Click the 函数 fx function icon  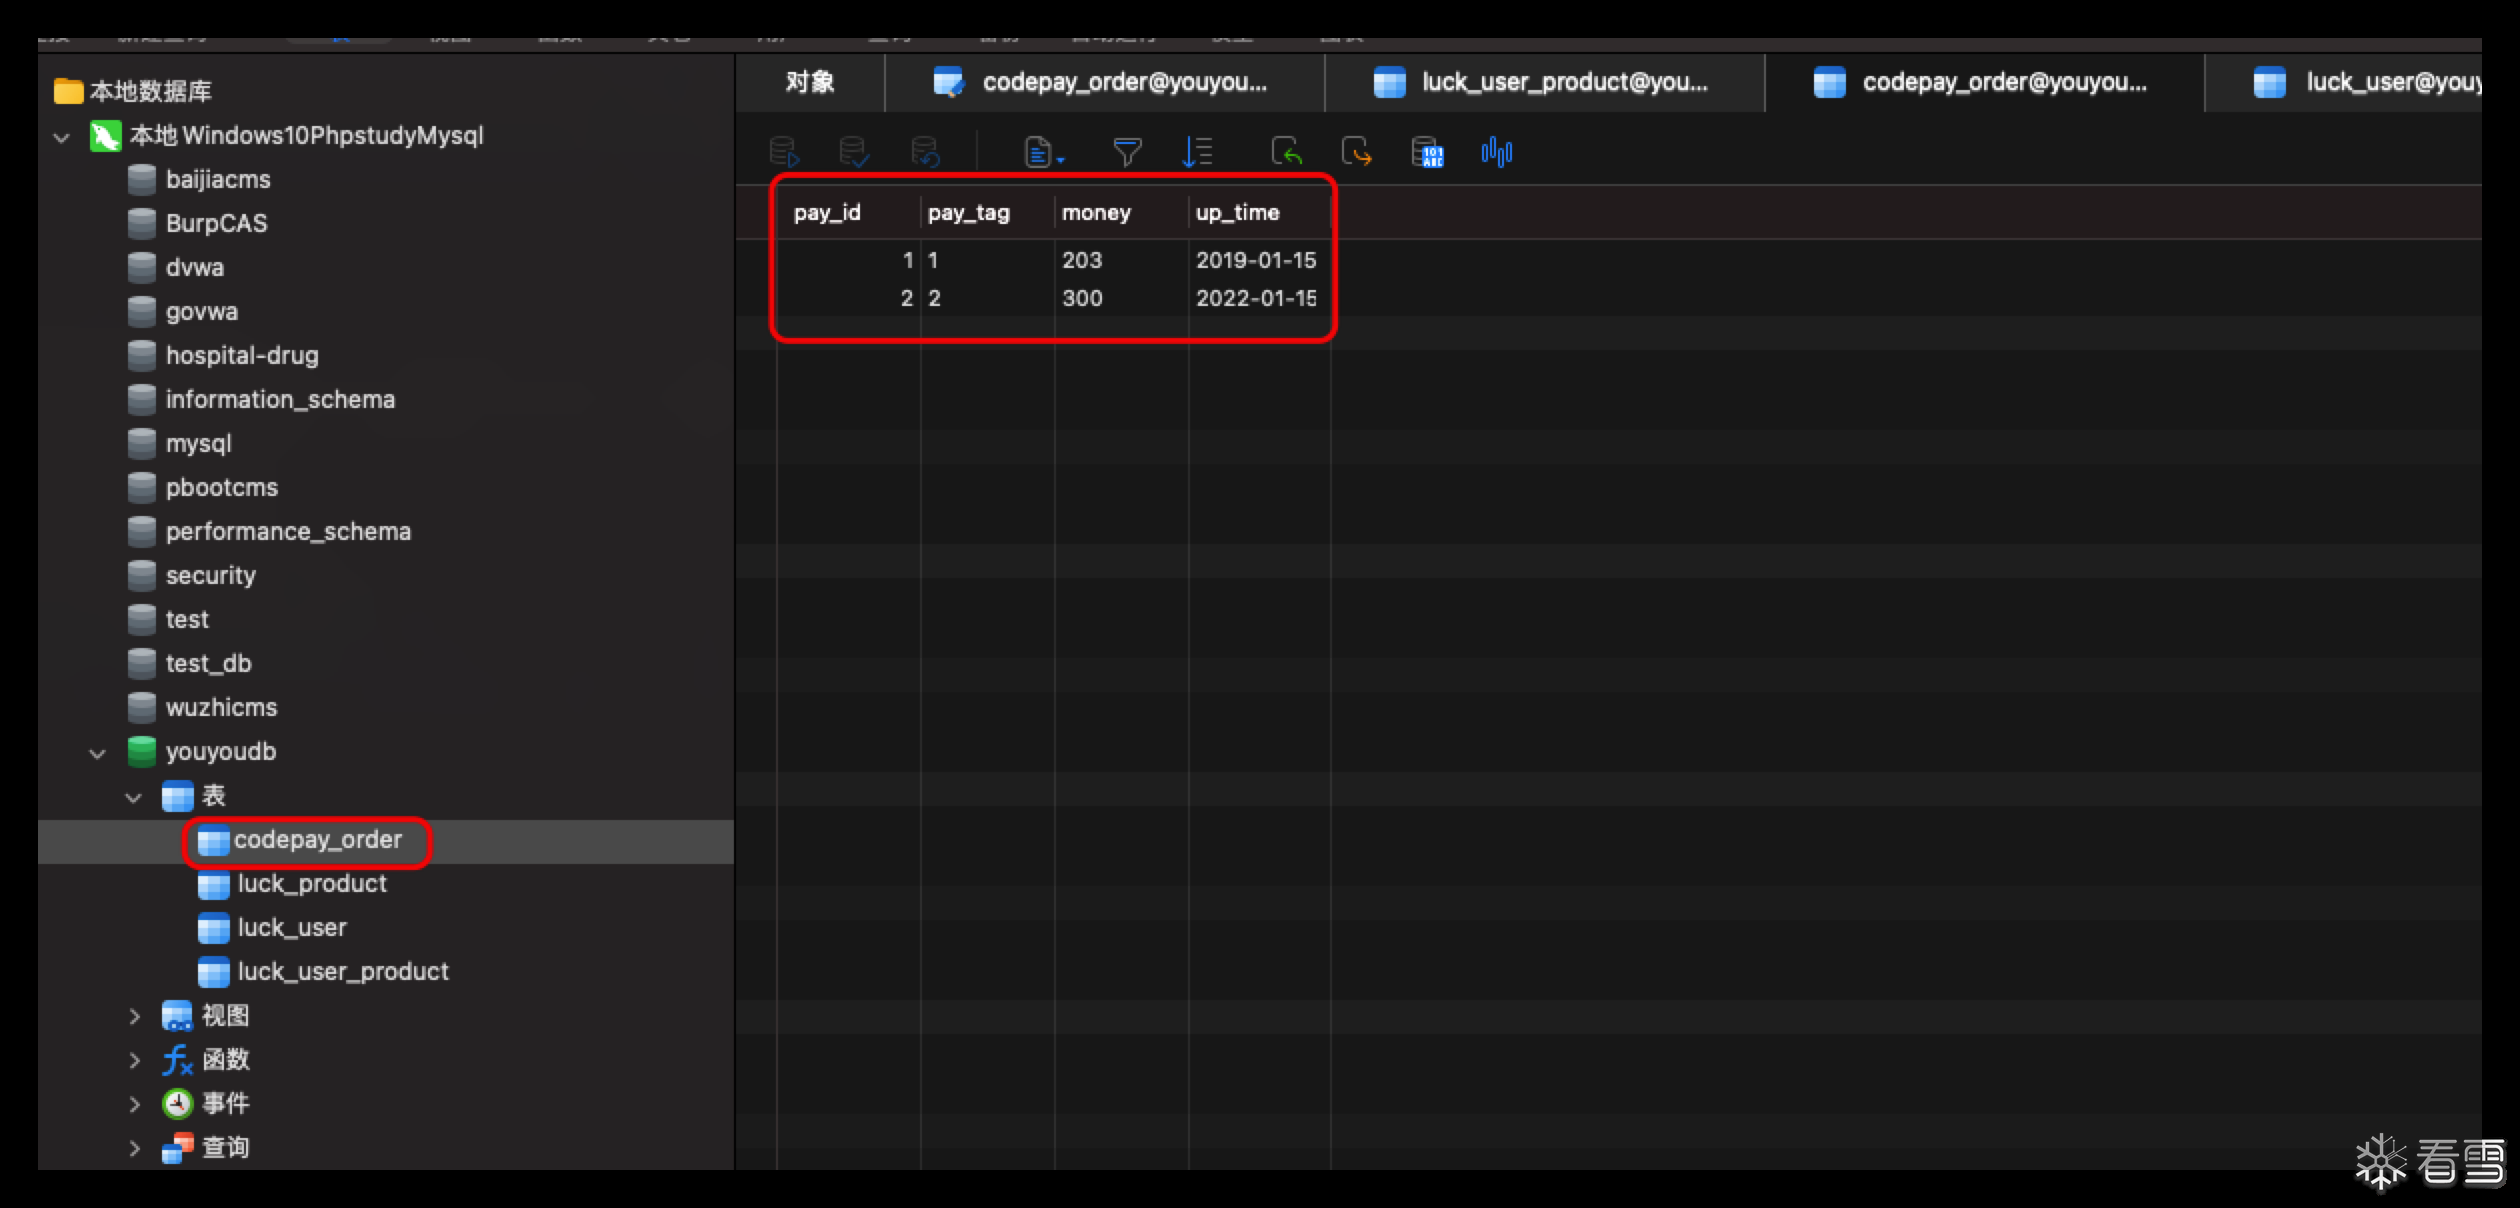(177, 1060)
